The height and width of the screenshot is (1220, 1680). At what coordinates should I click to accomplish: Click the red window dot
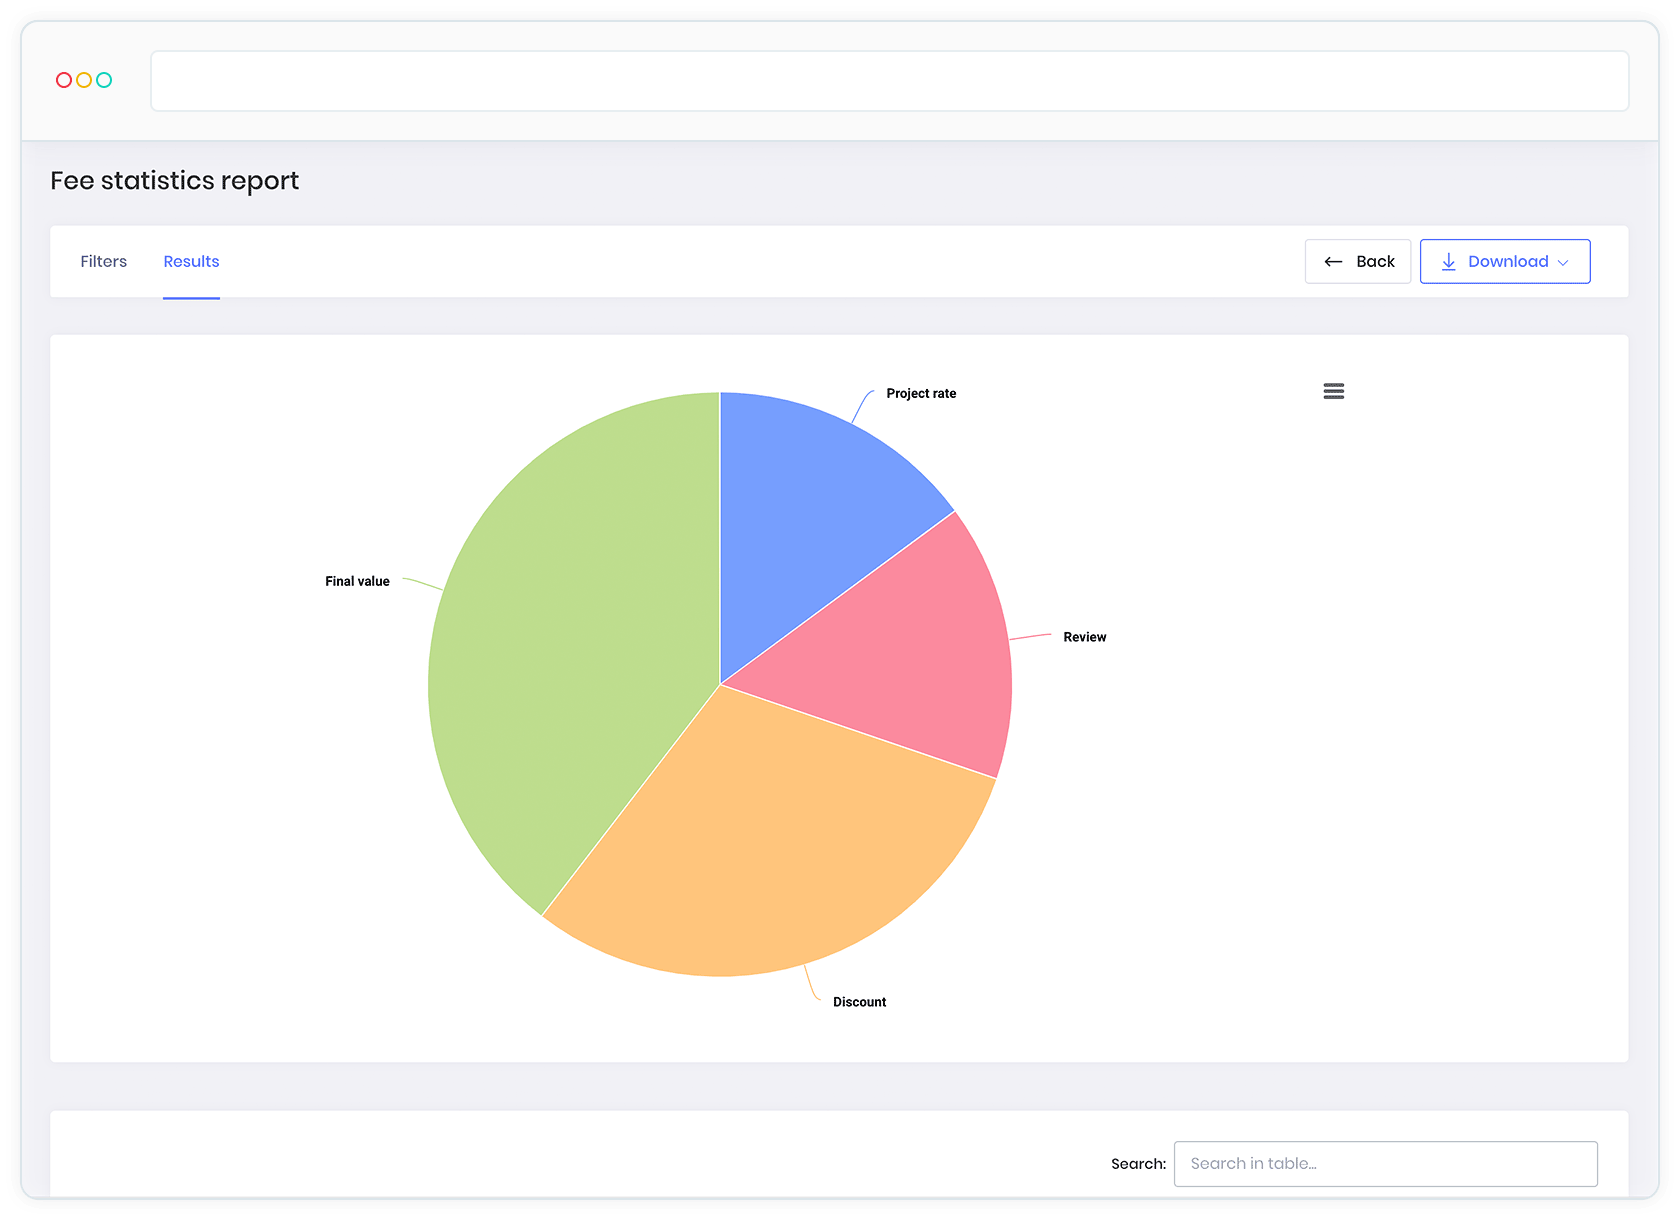point(64,80)
